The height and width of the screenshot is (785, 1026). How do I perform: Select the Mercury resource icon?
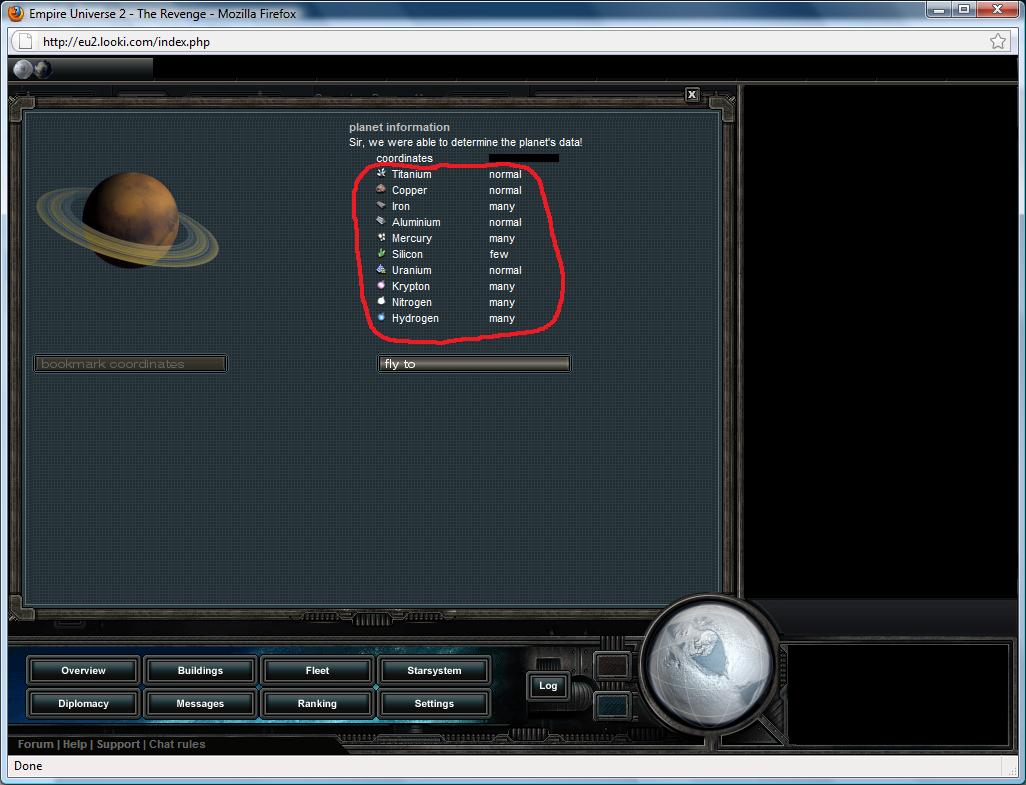(381, 237)
